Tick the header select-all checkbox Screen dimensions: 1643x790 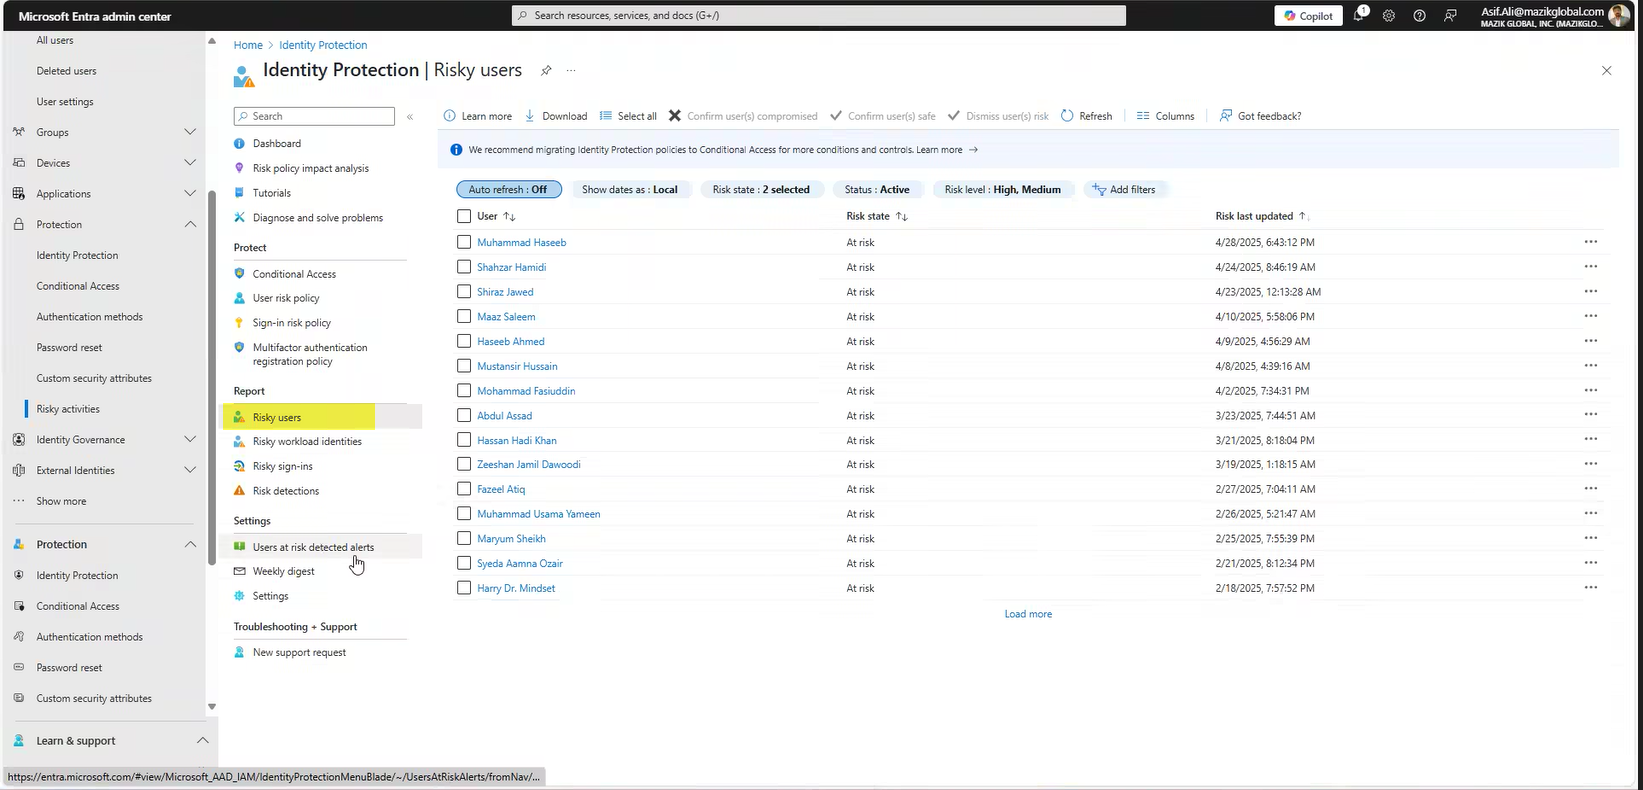click(464, 216)
